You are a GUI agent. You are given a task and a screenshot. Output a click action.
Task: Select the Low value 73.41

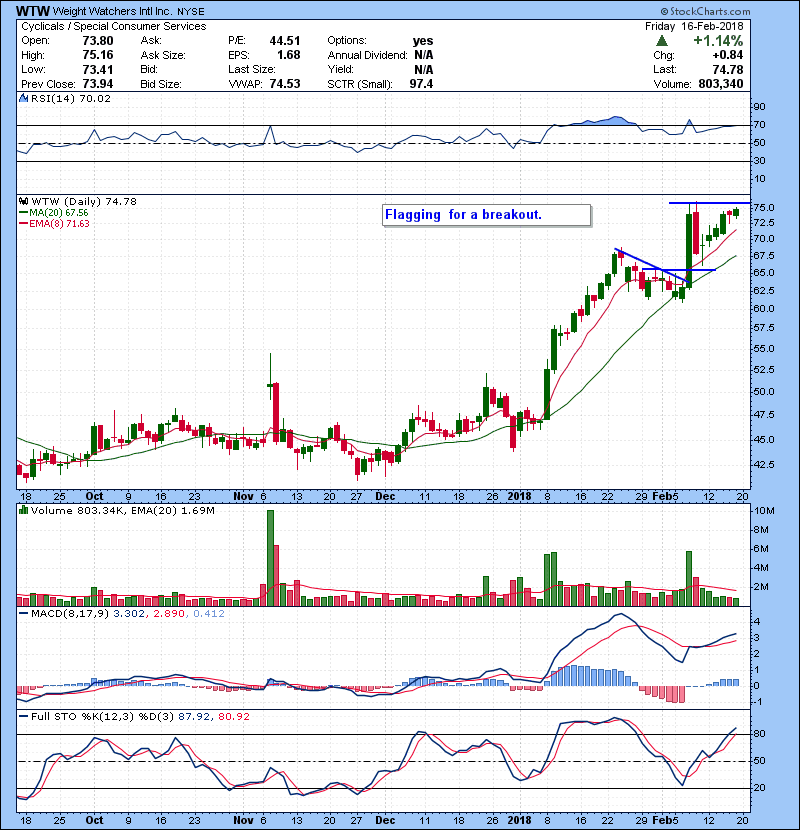pos(98,69)
